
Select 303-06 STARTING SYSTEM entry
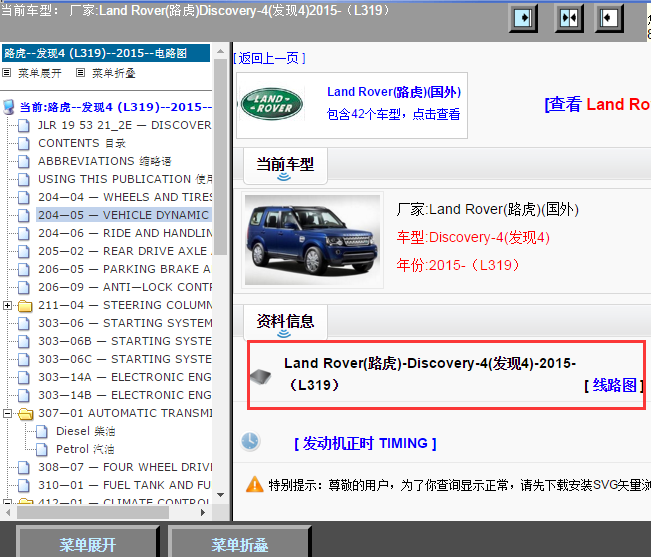(x=125, y=323)
